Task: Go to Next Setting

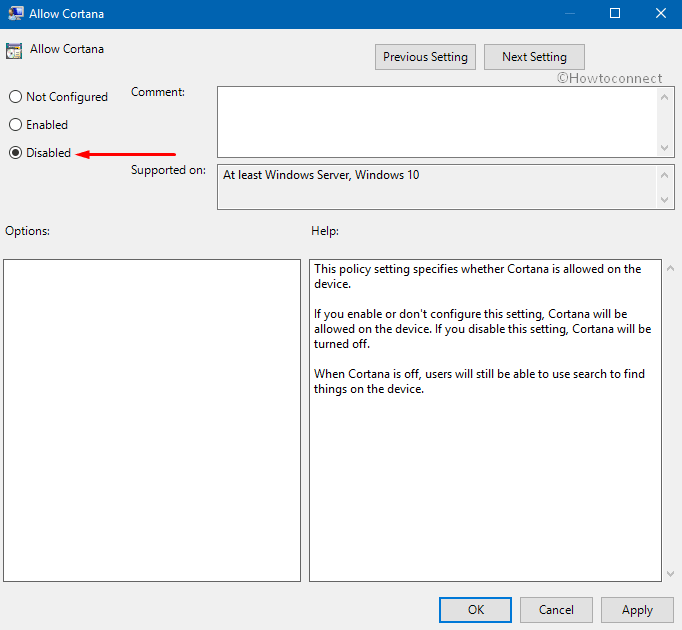Action: (x=534, y=57)
